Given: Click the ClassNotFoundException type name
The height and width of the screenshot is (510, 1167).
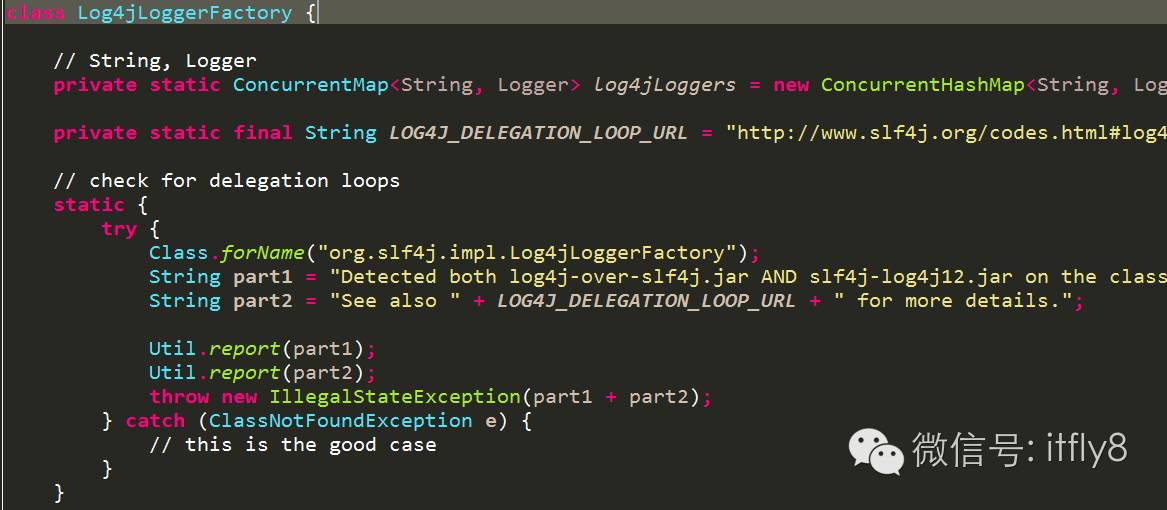Looking at the screenshot, I should pos(341,421).
